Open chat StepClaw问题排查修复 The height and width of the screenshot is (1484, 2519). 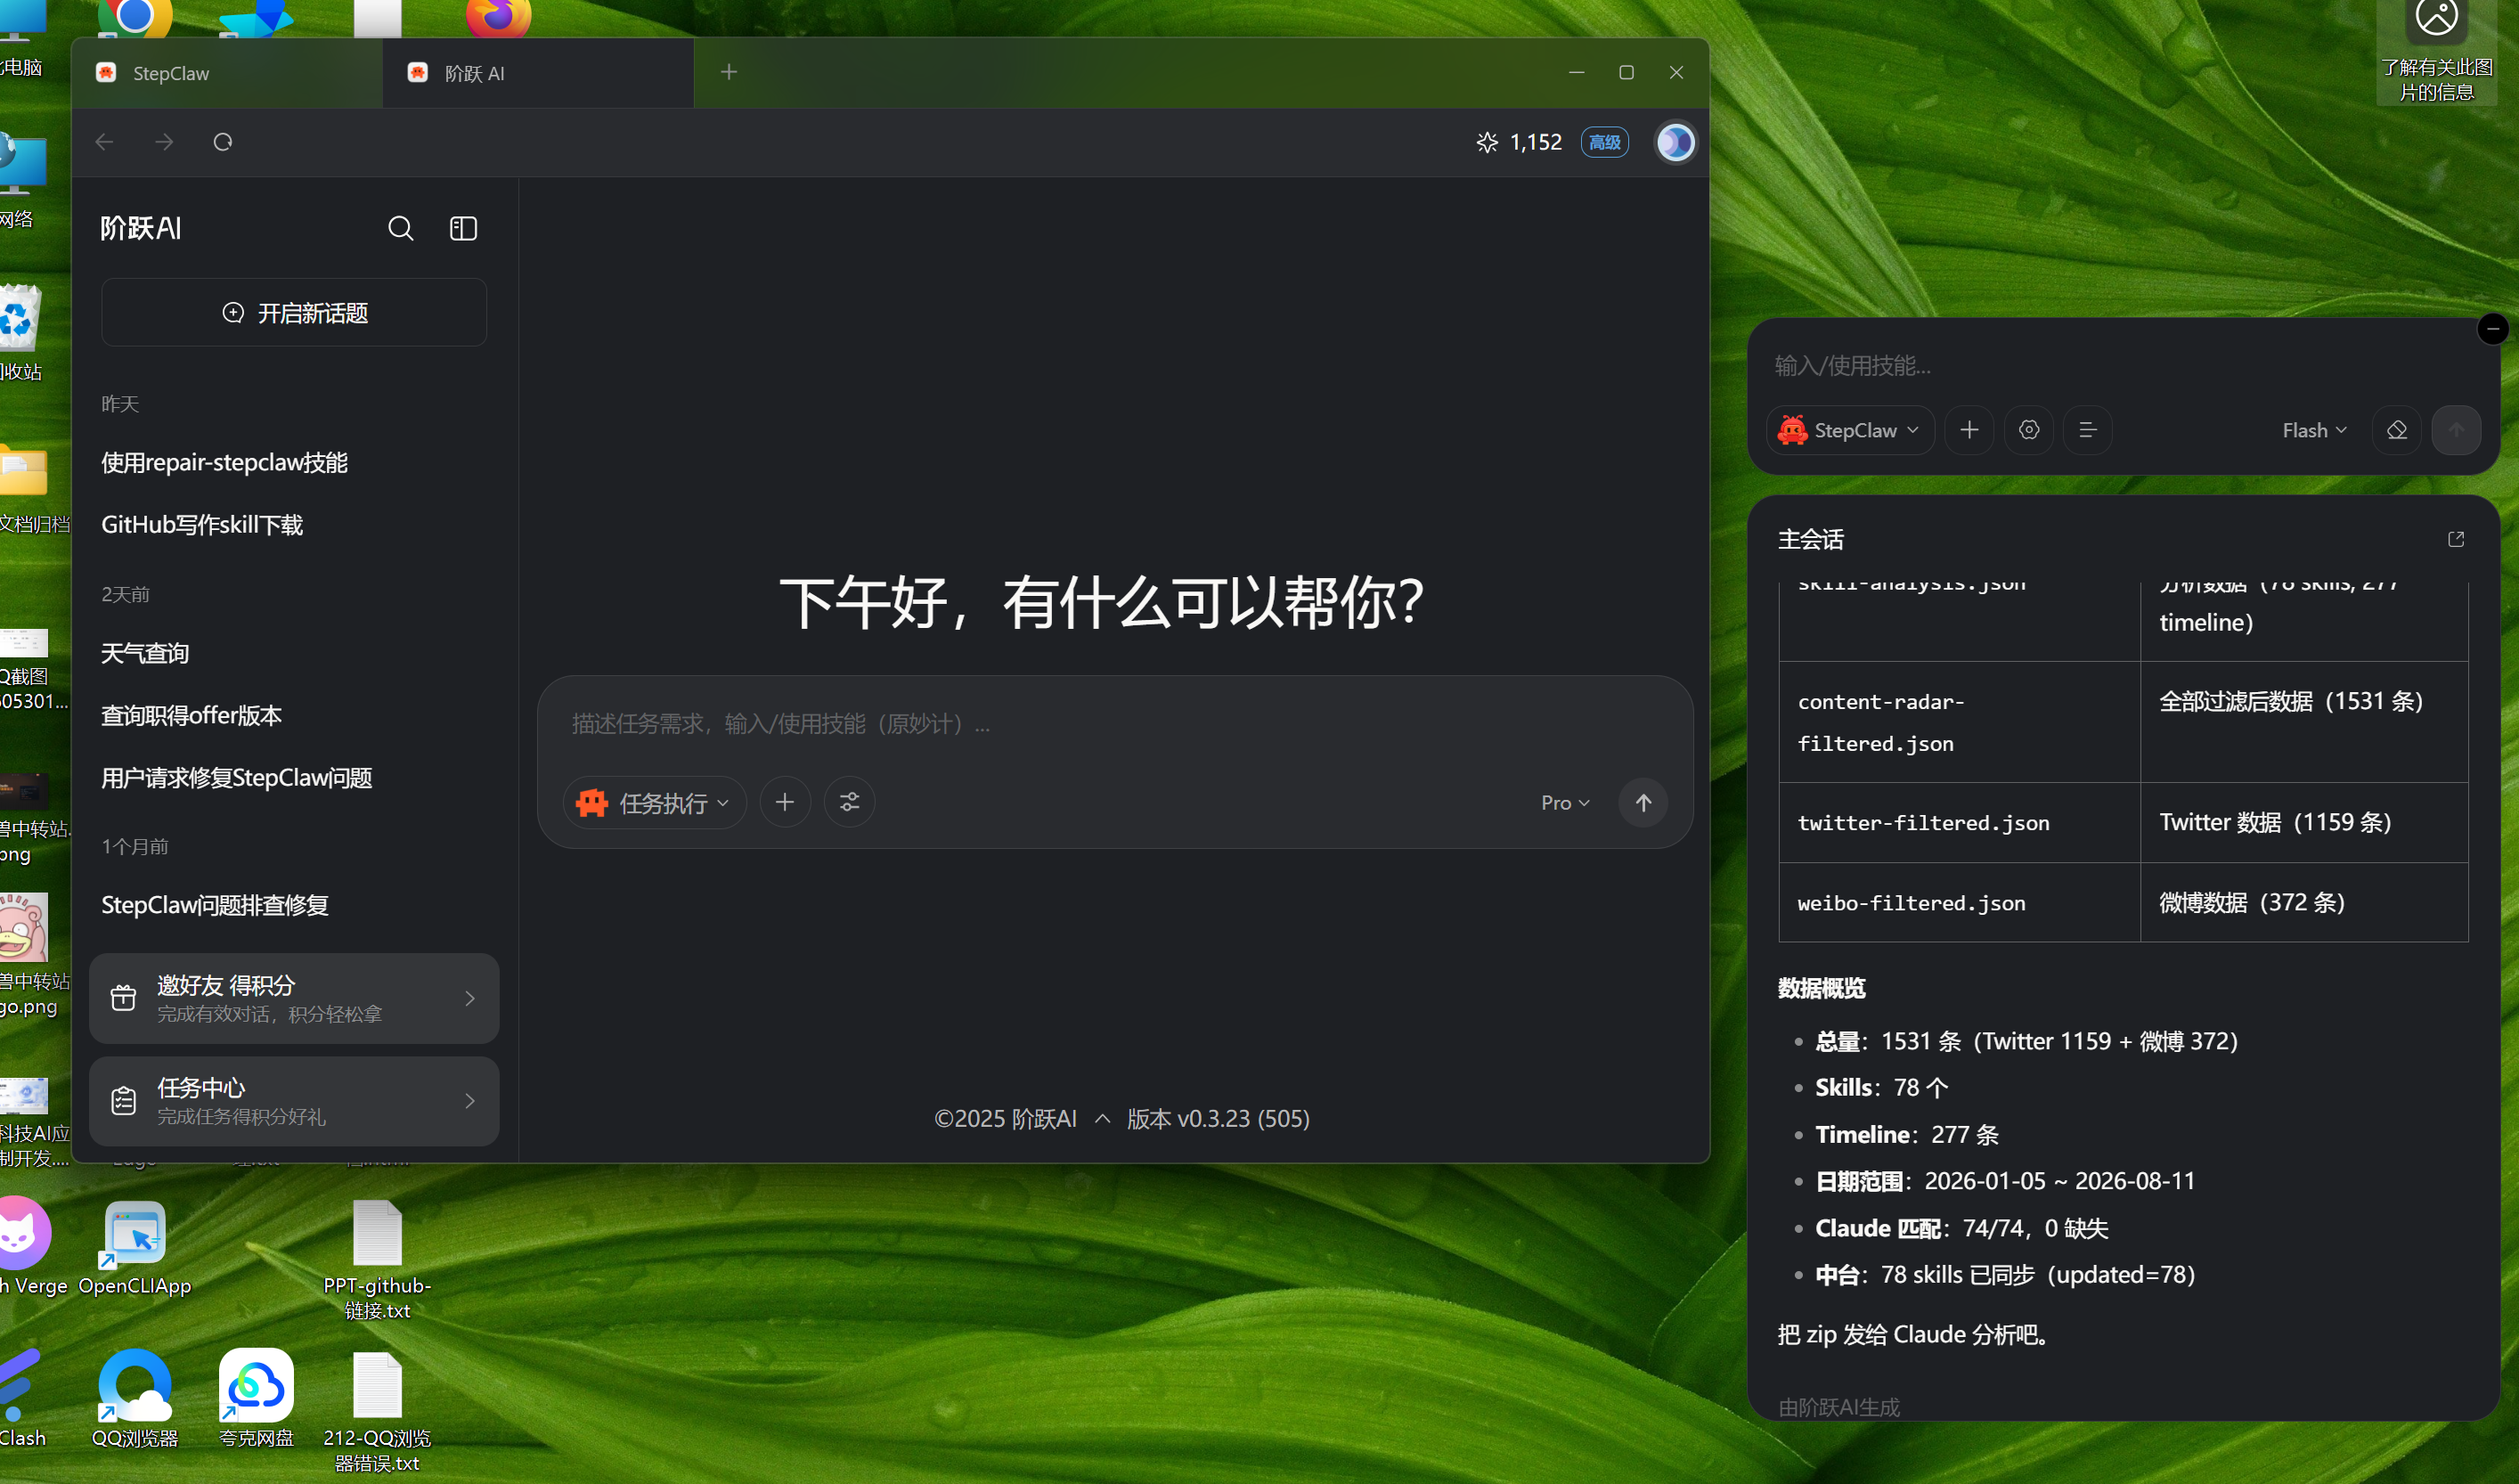point(215,905)
